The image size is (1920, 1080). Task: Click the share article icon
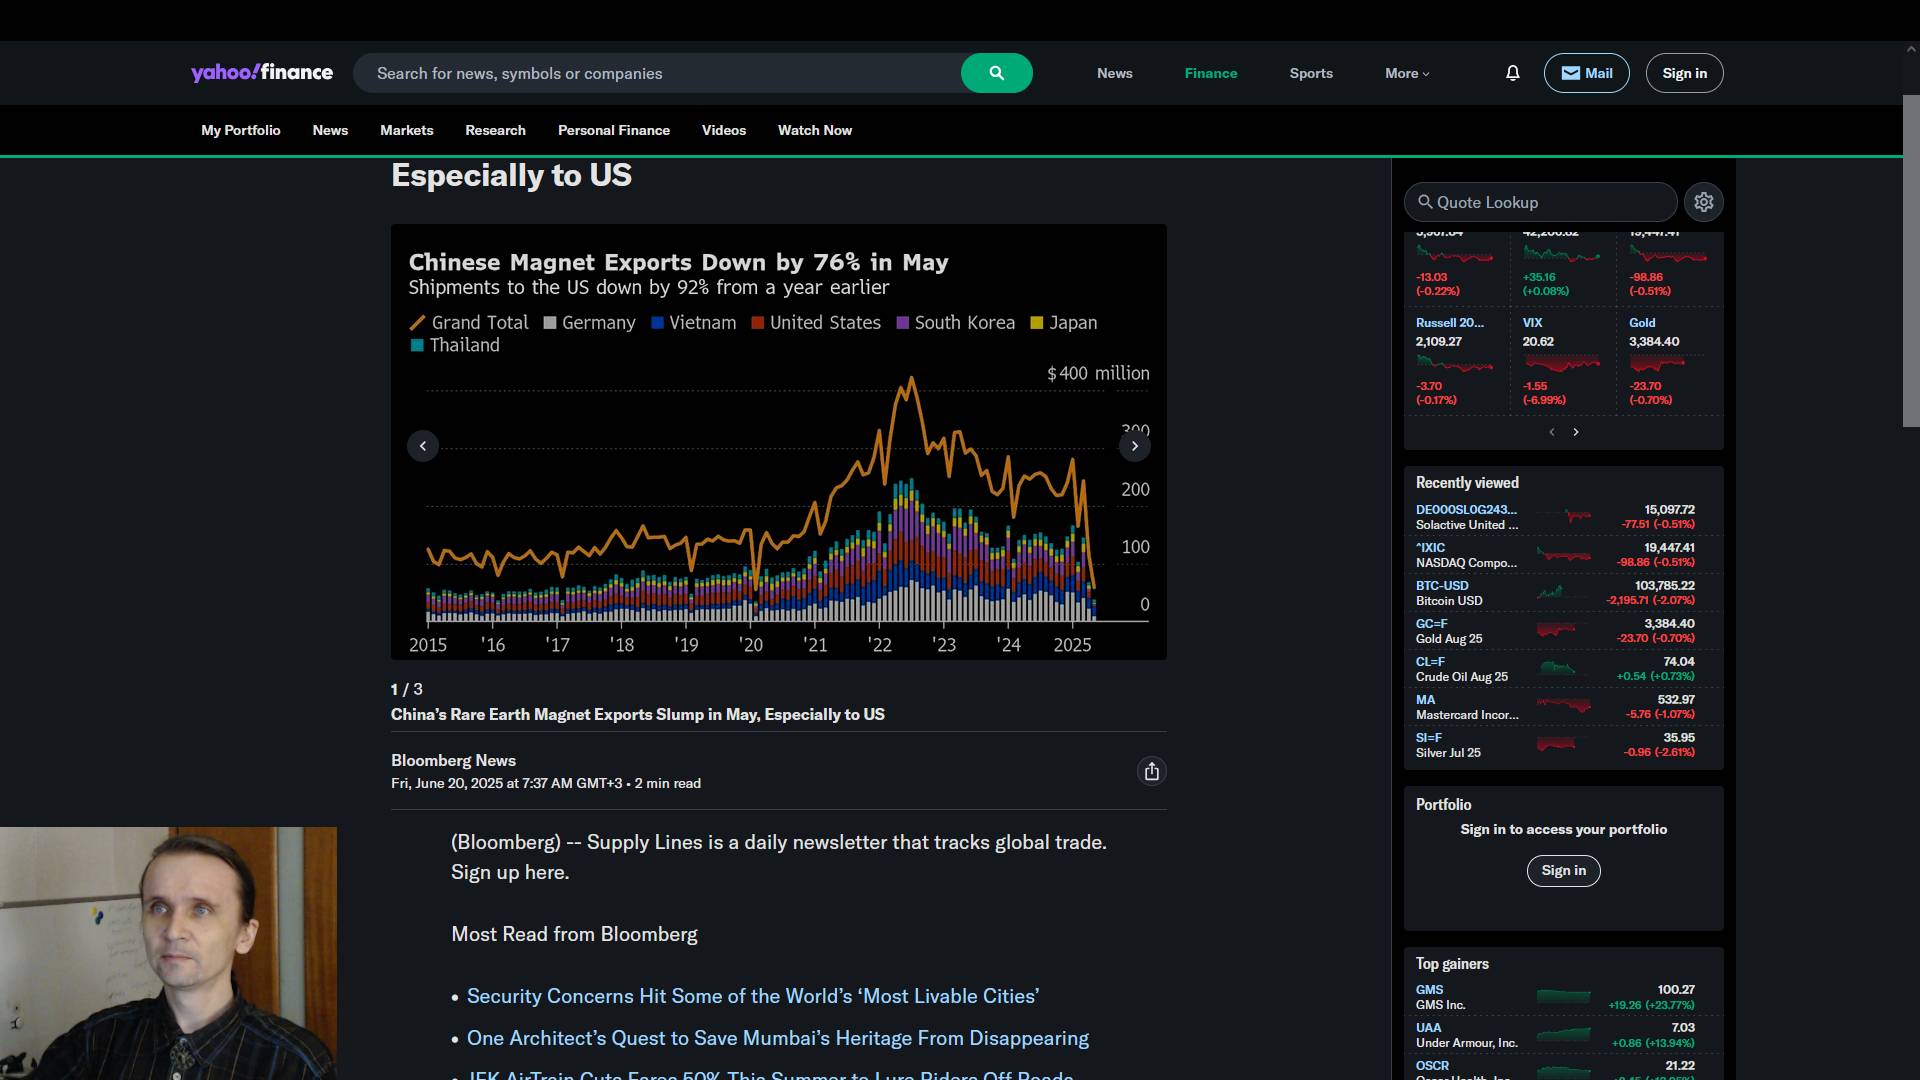1151,771
